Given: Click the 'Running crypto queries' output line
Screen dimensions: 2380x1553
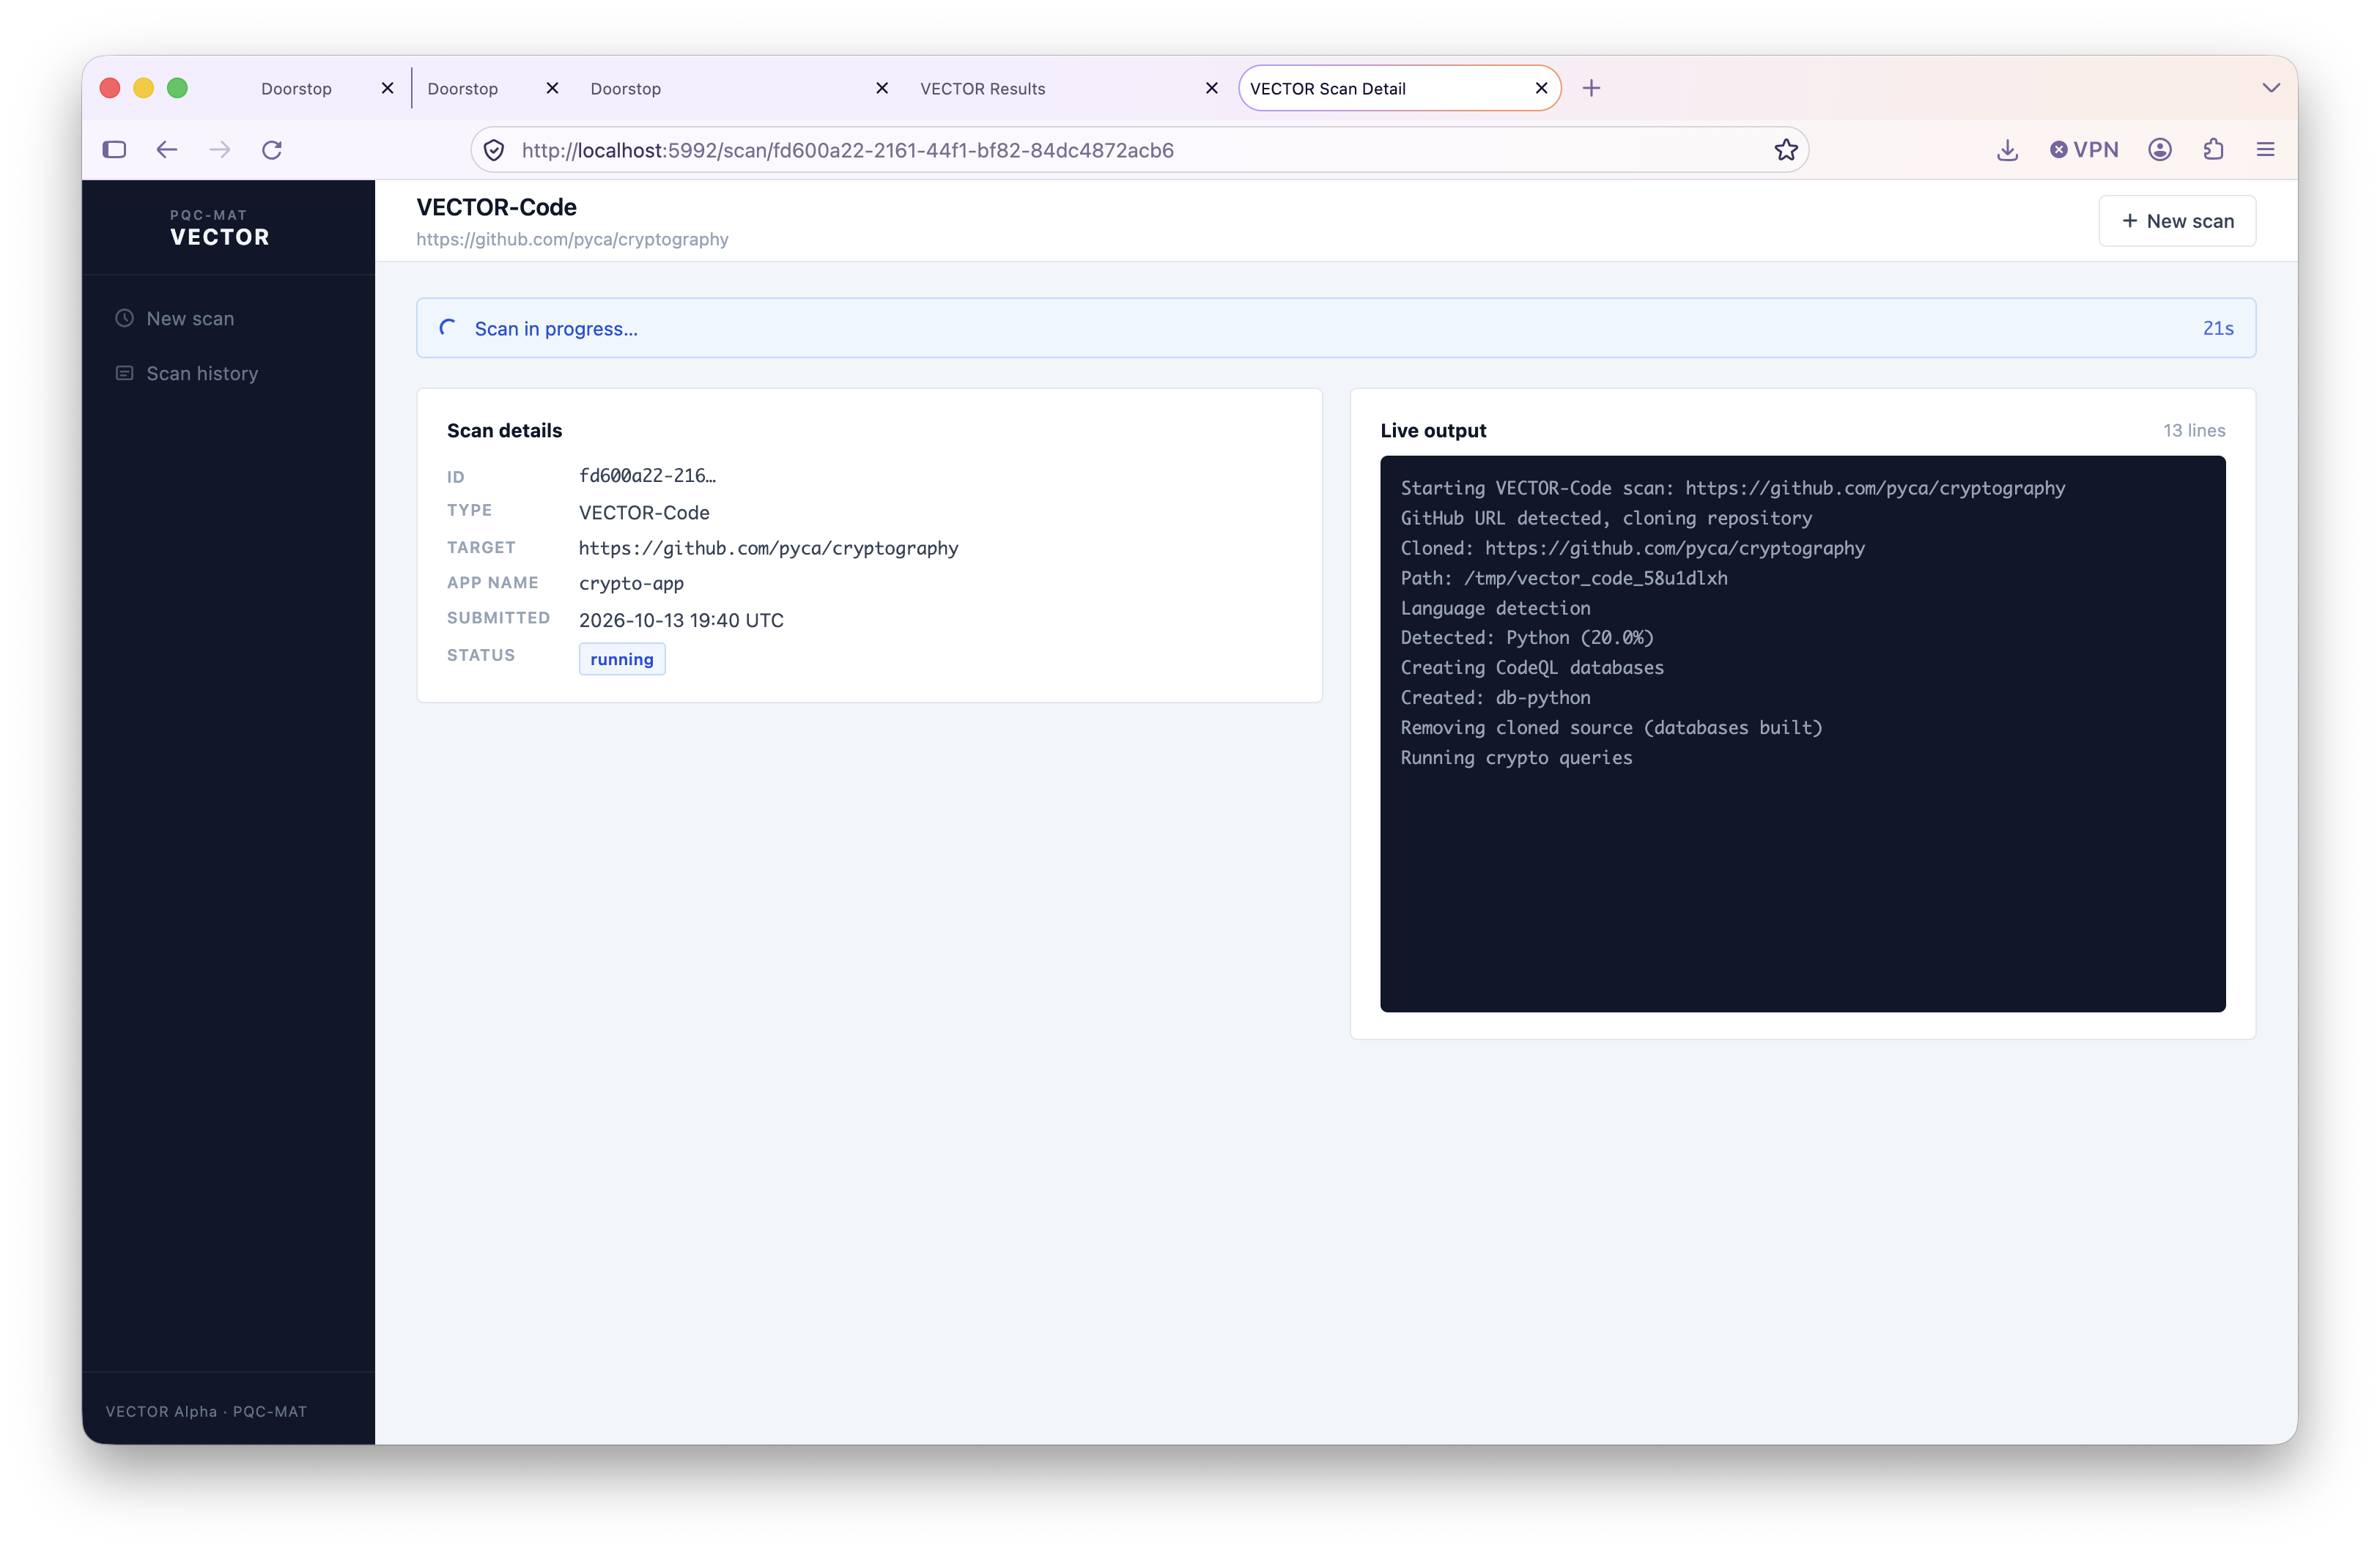Looking at the screenshot, I should 1516,758.
